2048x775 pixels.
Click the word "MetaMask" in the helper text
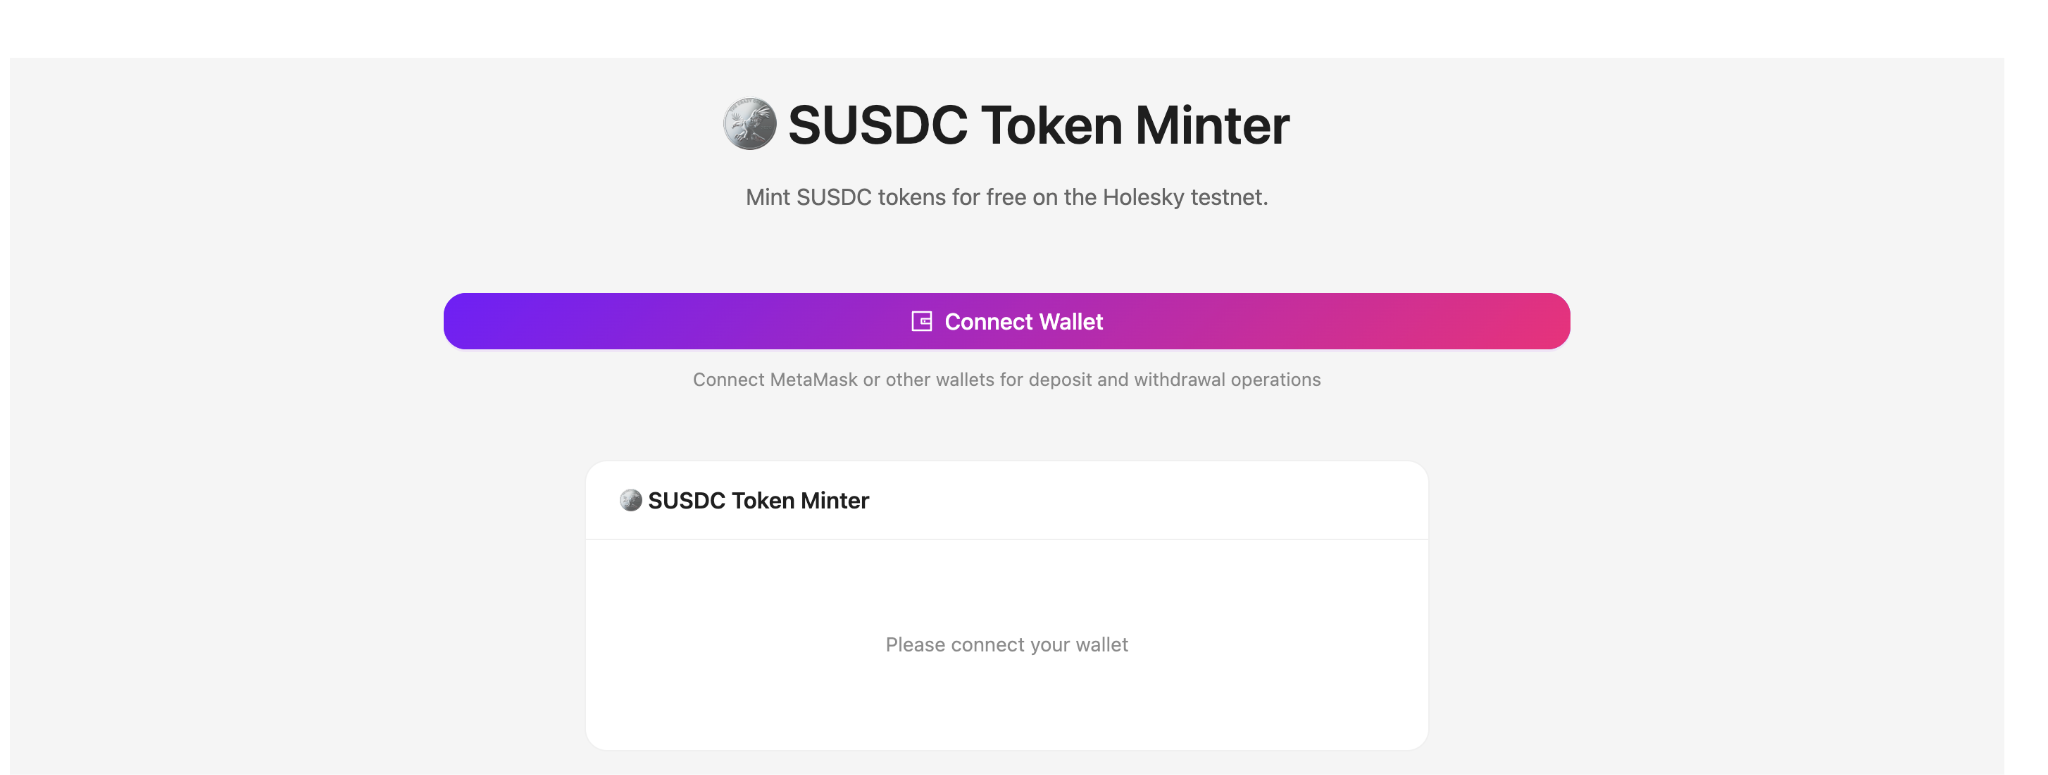coord(814,380)
